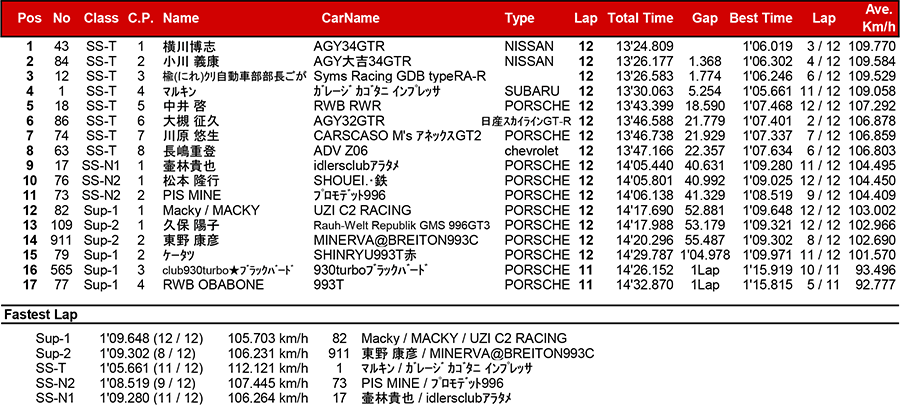Click 'RWB OBABONE' driver name
Image resolution: width=900 pixels, height=405 pixels.
point(213,285)
